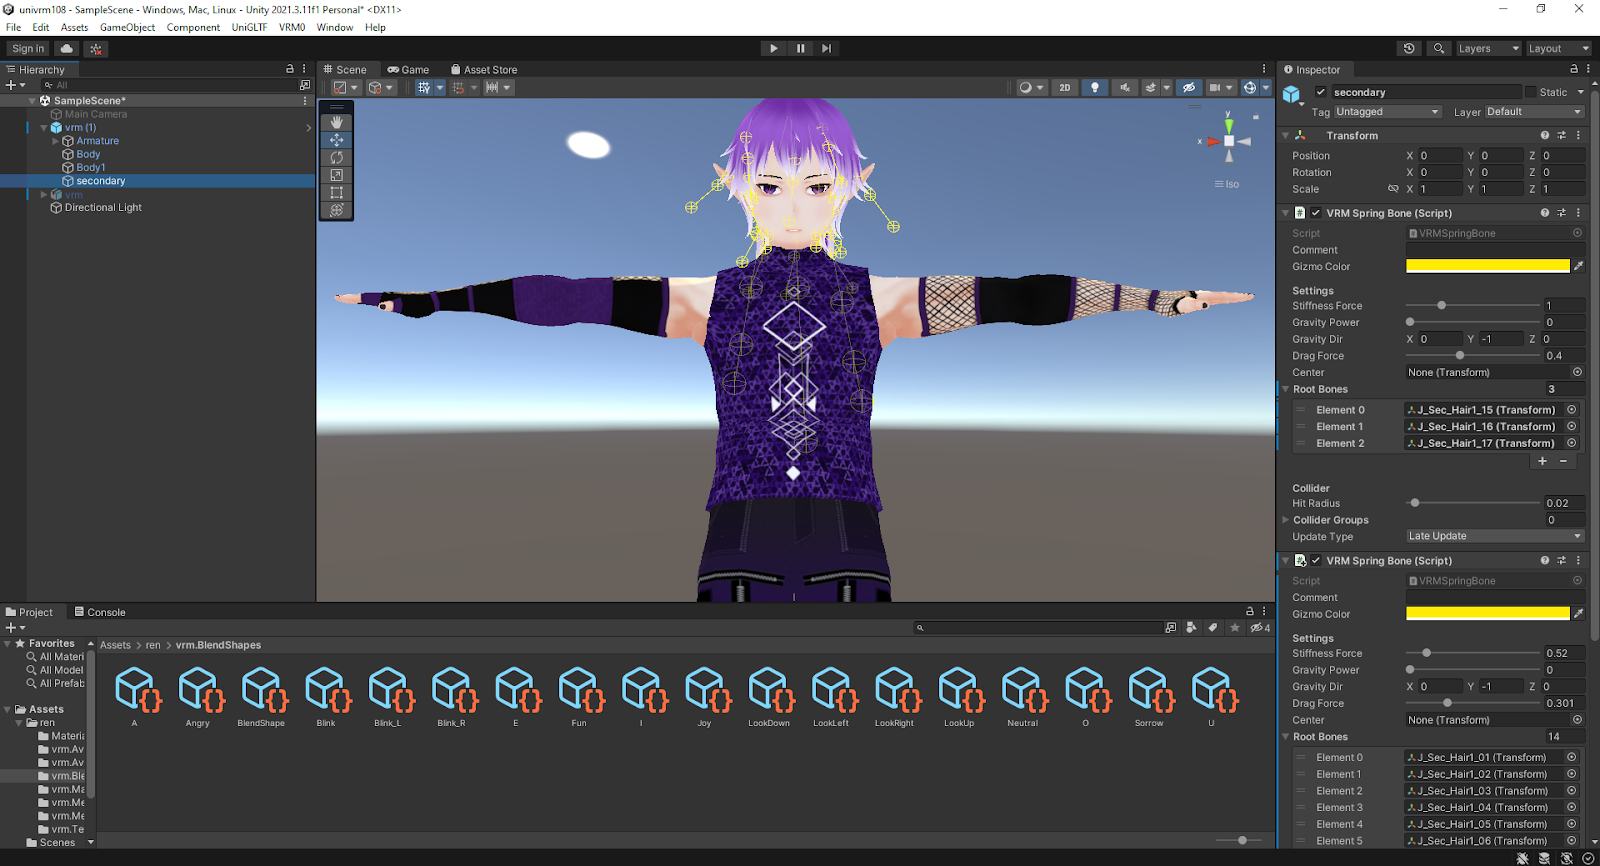Select the Scale tool in Scene
Image resolution: width=1600 pixels, height=866 pixels.
point(336,175)
